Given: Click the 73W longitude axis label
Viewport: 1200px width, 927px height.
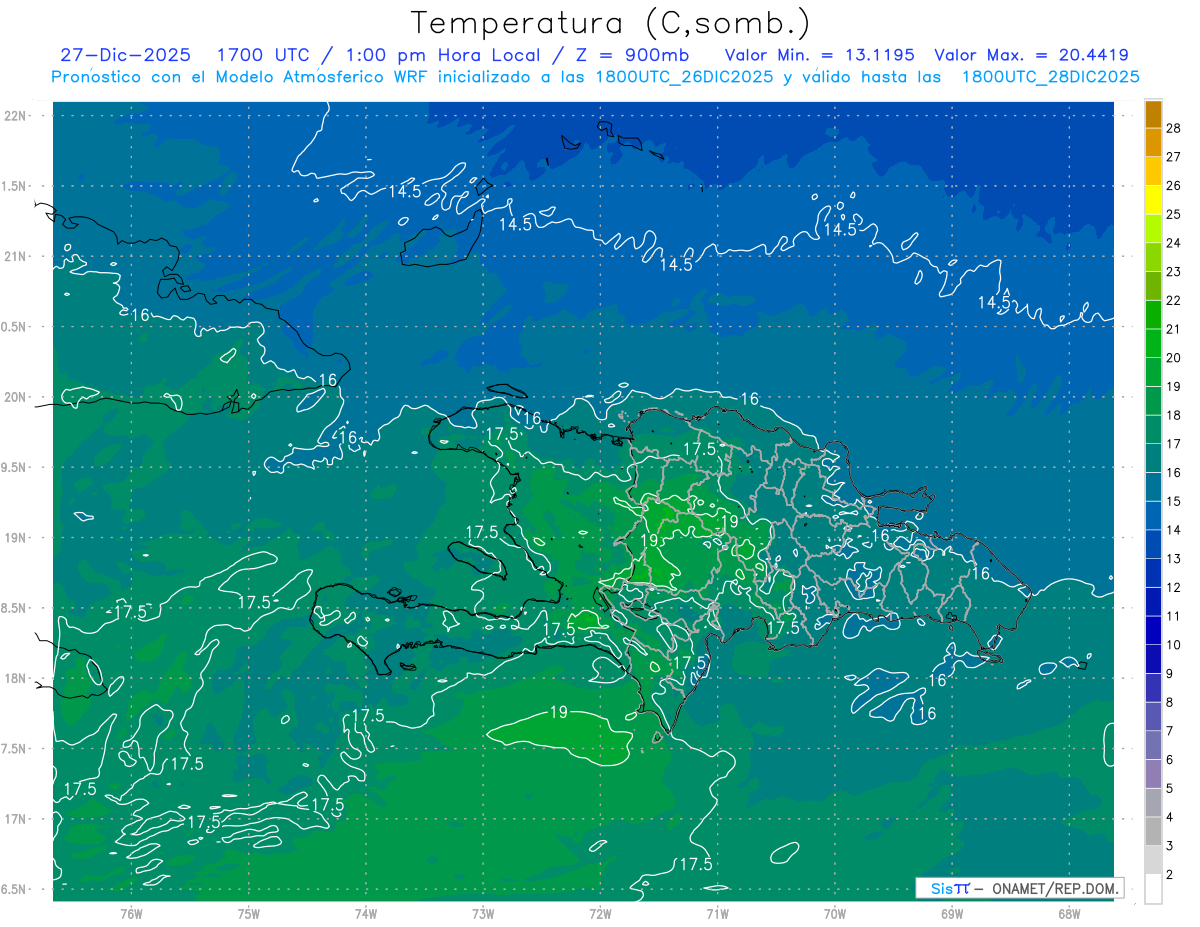Looking at the screenshot, I should 483,914.
